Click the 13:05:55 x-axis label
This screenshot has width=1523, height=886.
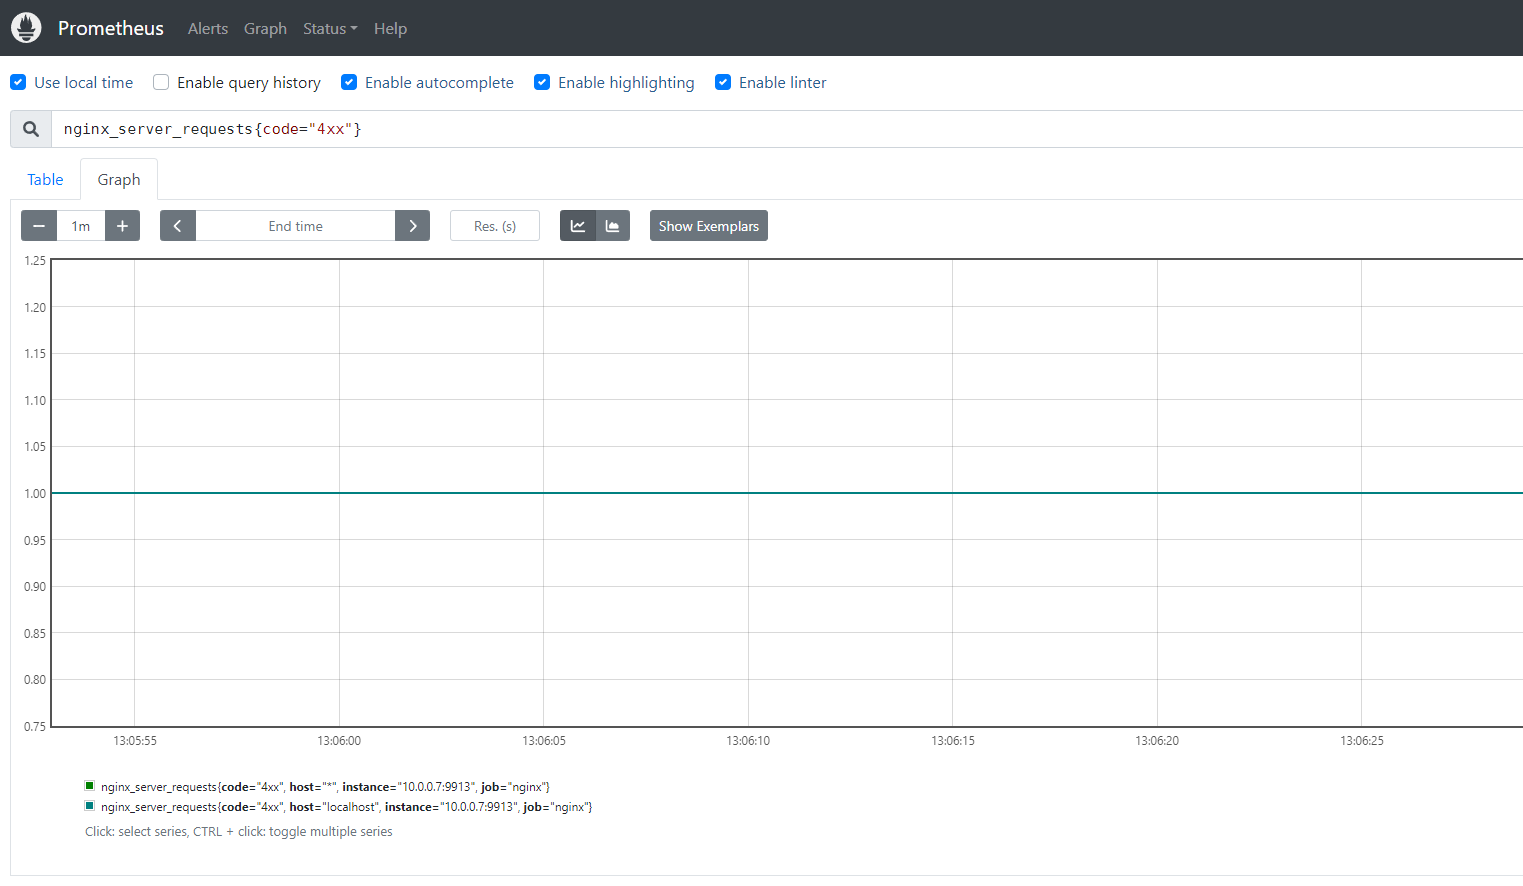pos(135,741)
